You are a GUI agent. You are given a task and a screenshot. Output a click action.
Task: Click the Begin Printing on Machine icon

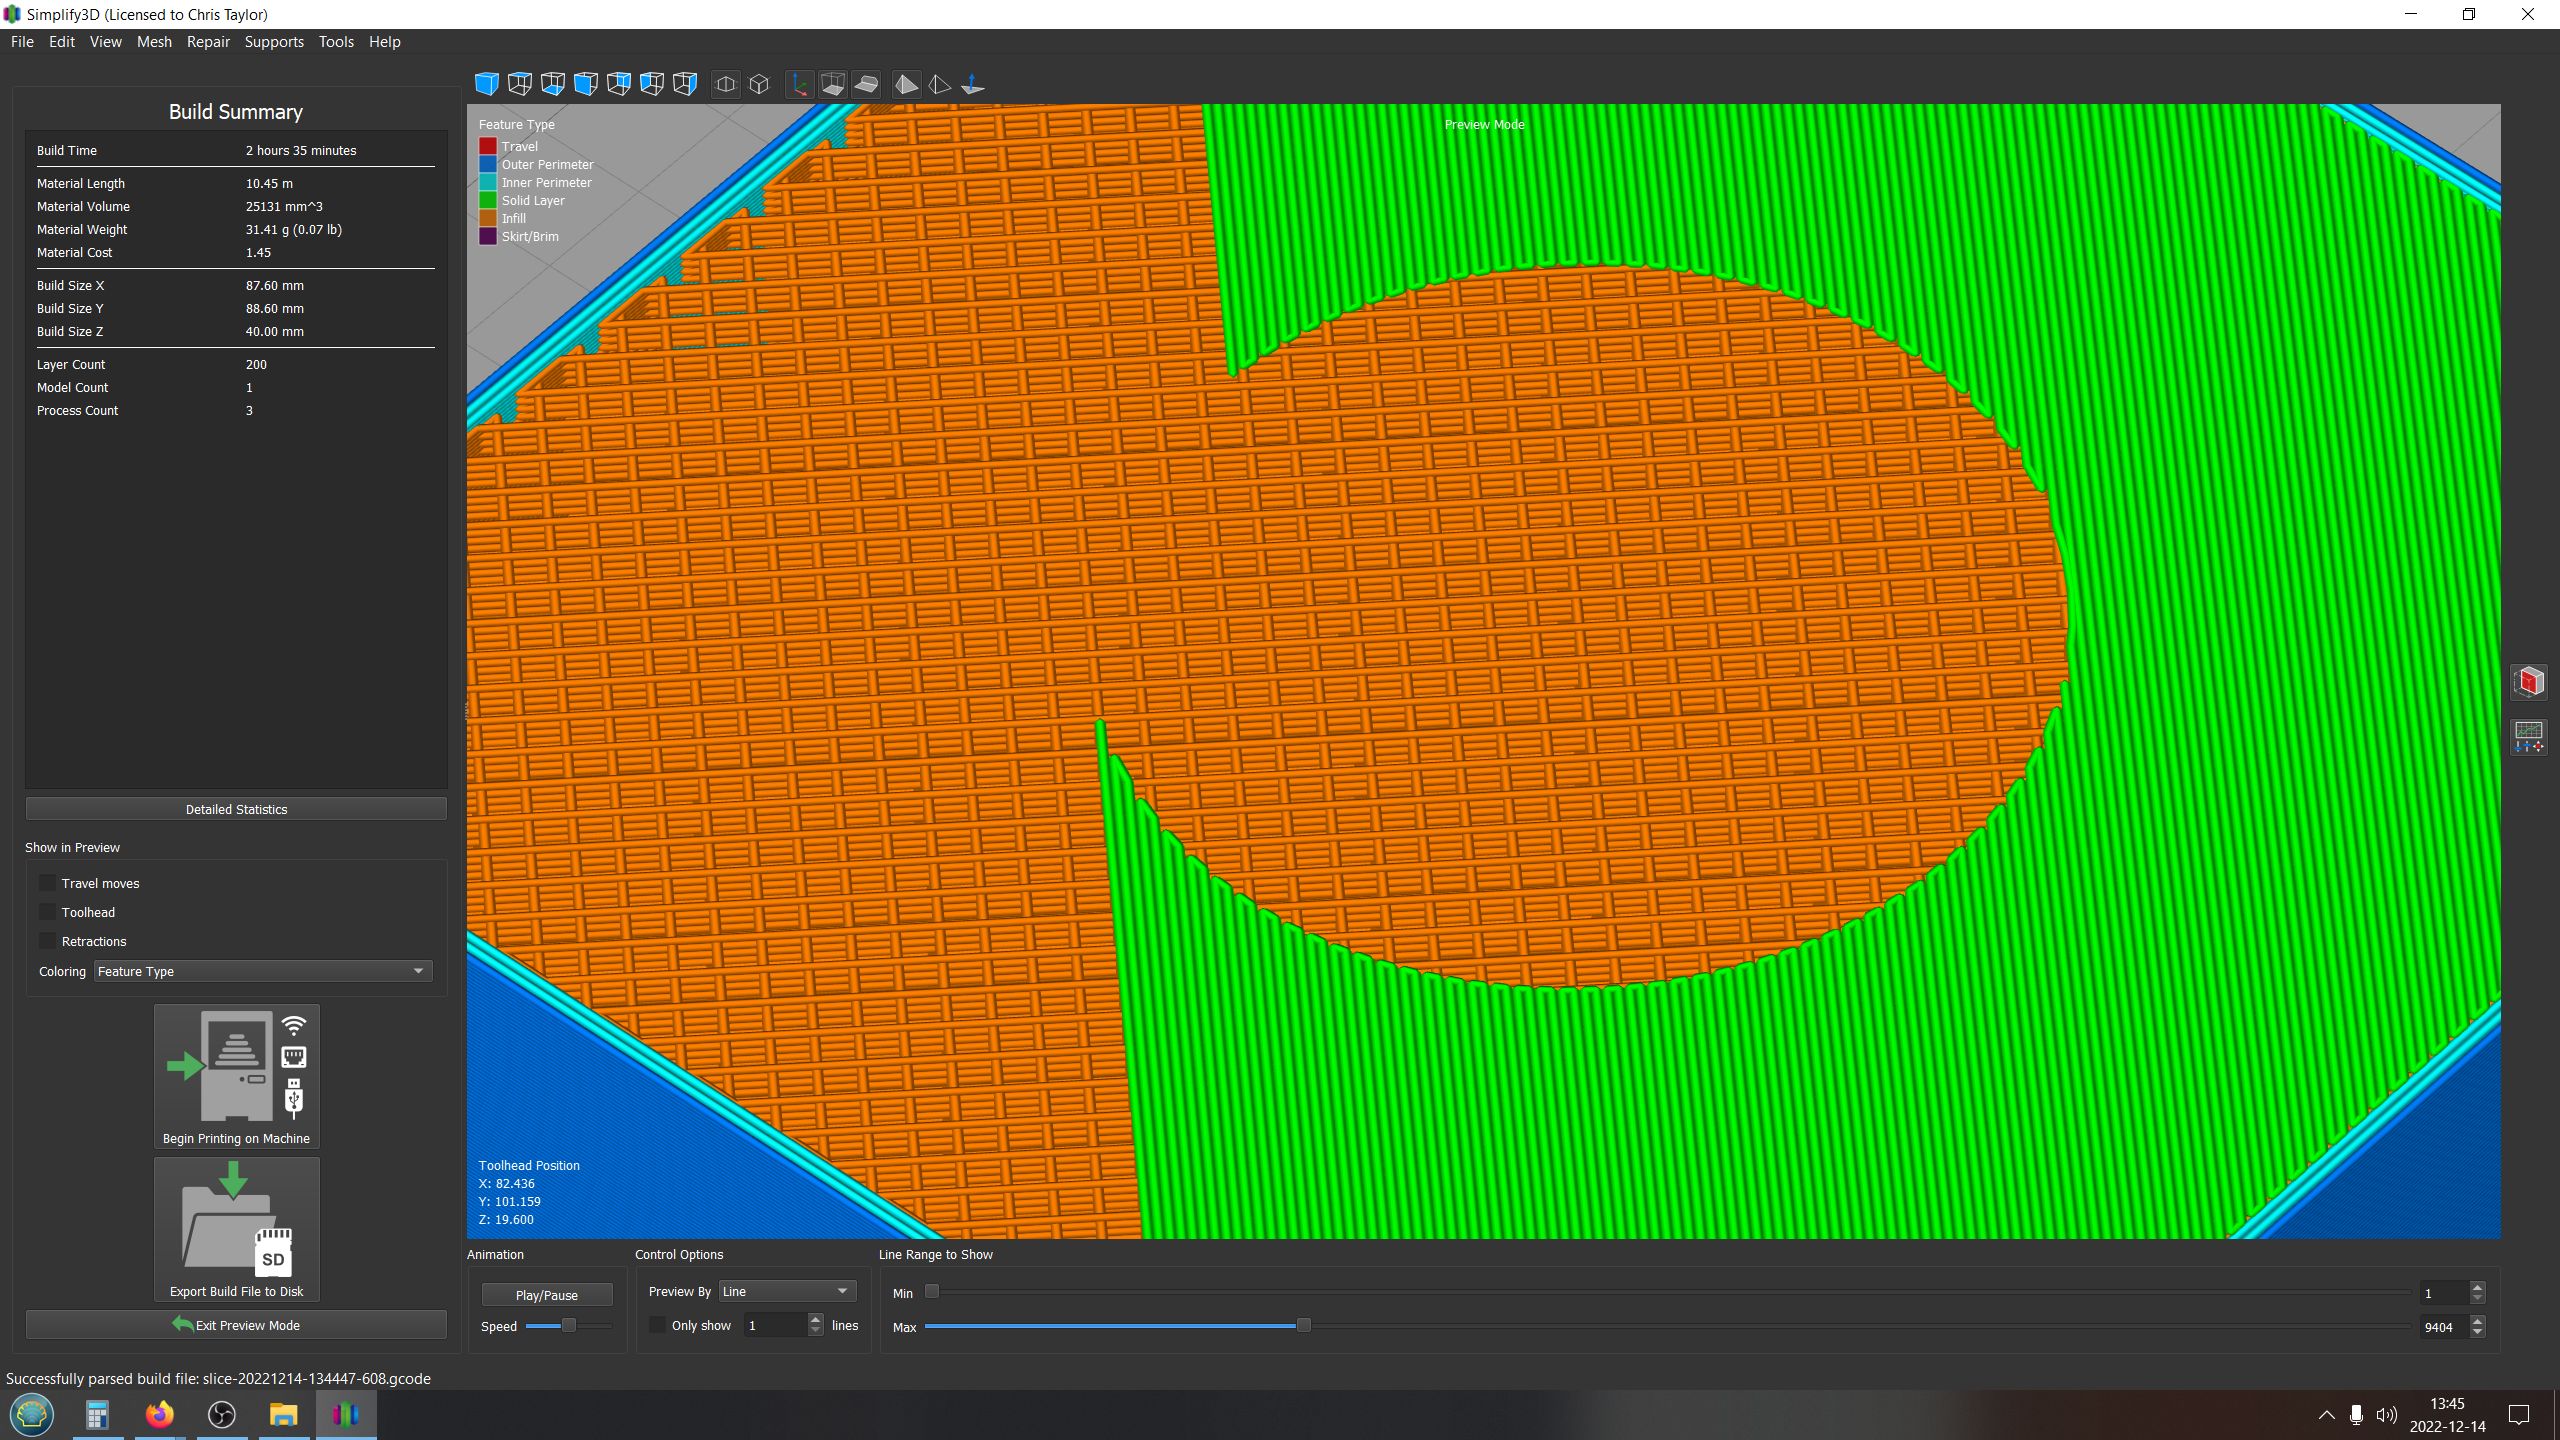click(x=237, y=1076)
